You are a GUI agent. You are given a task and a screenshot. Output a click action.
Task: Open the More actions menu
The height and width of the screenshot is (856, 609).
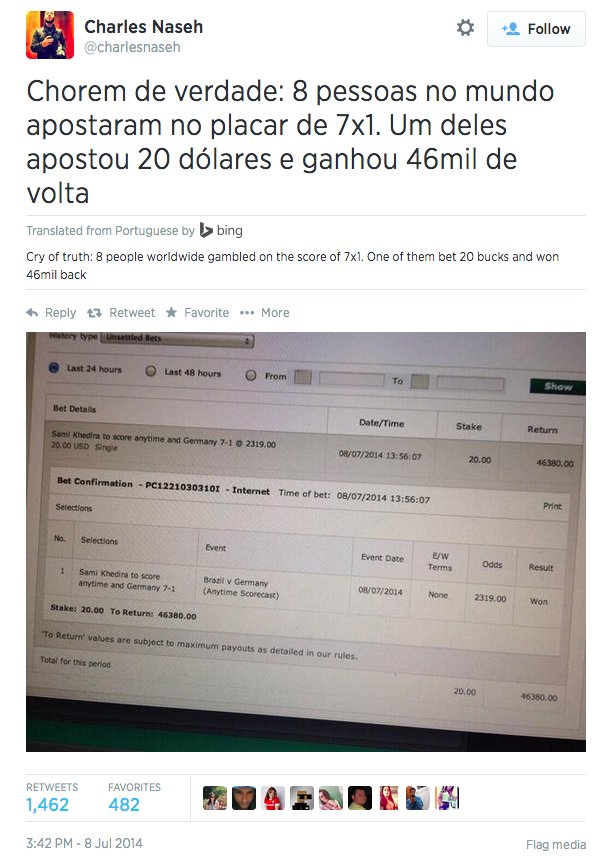[250, 312]
